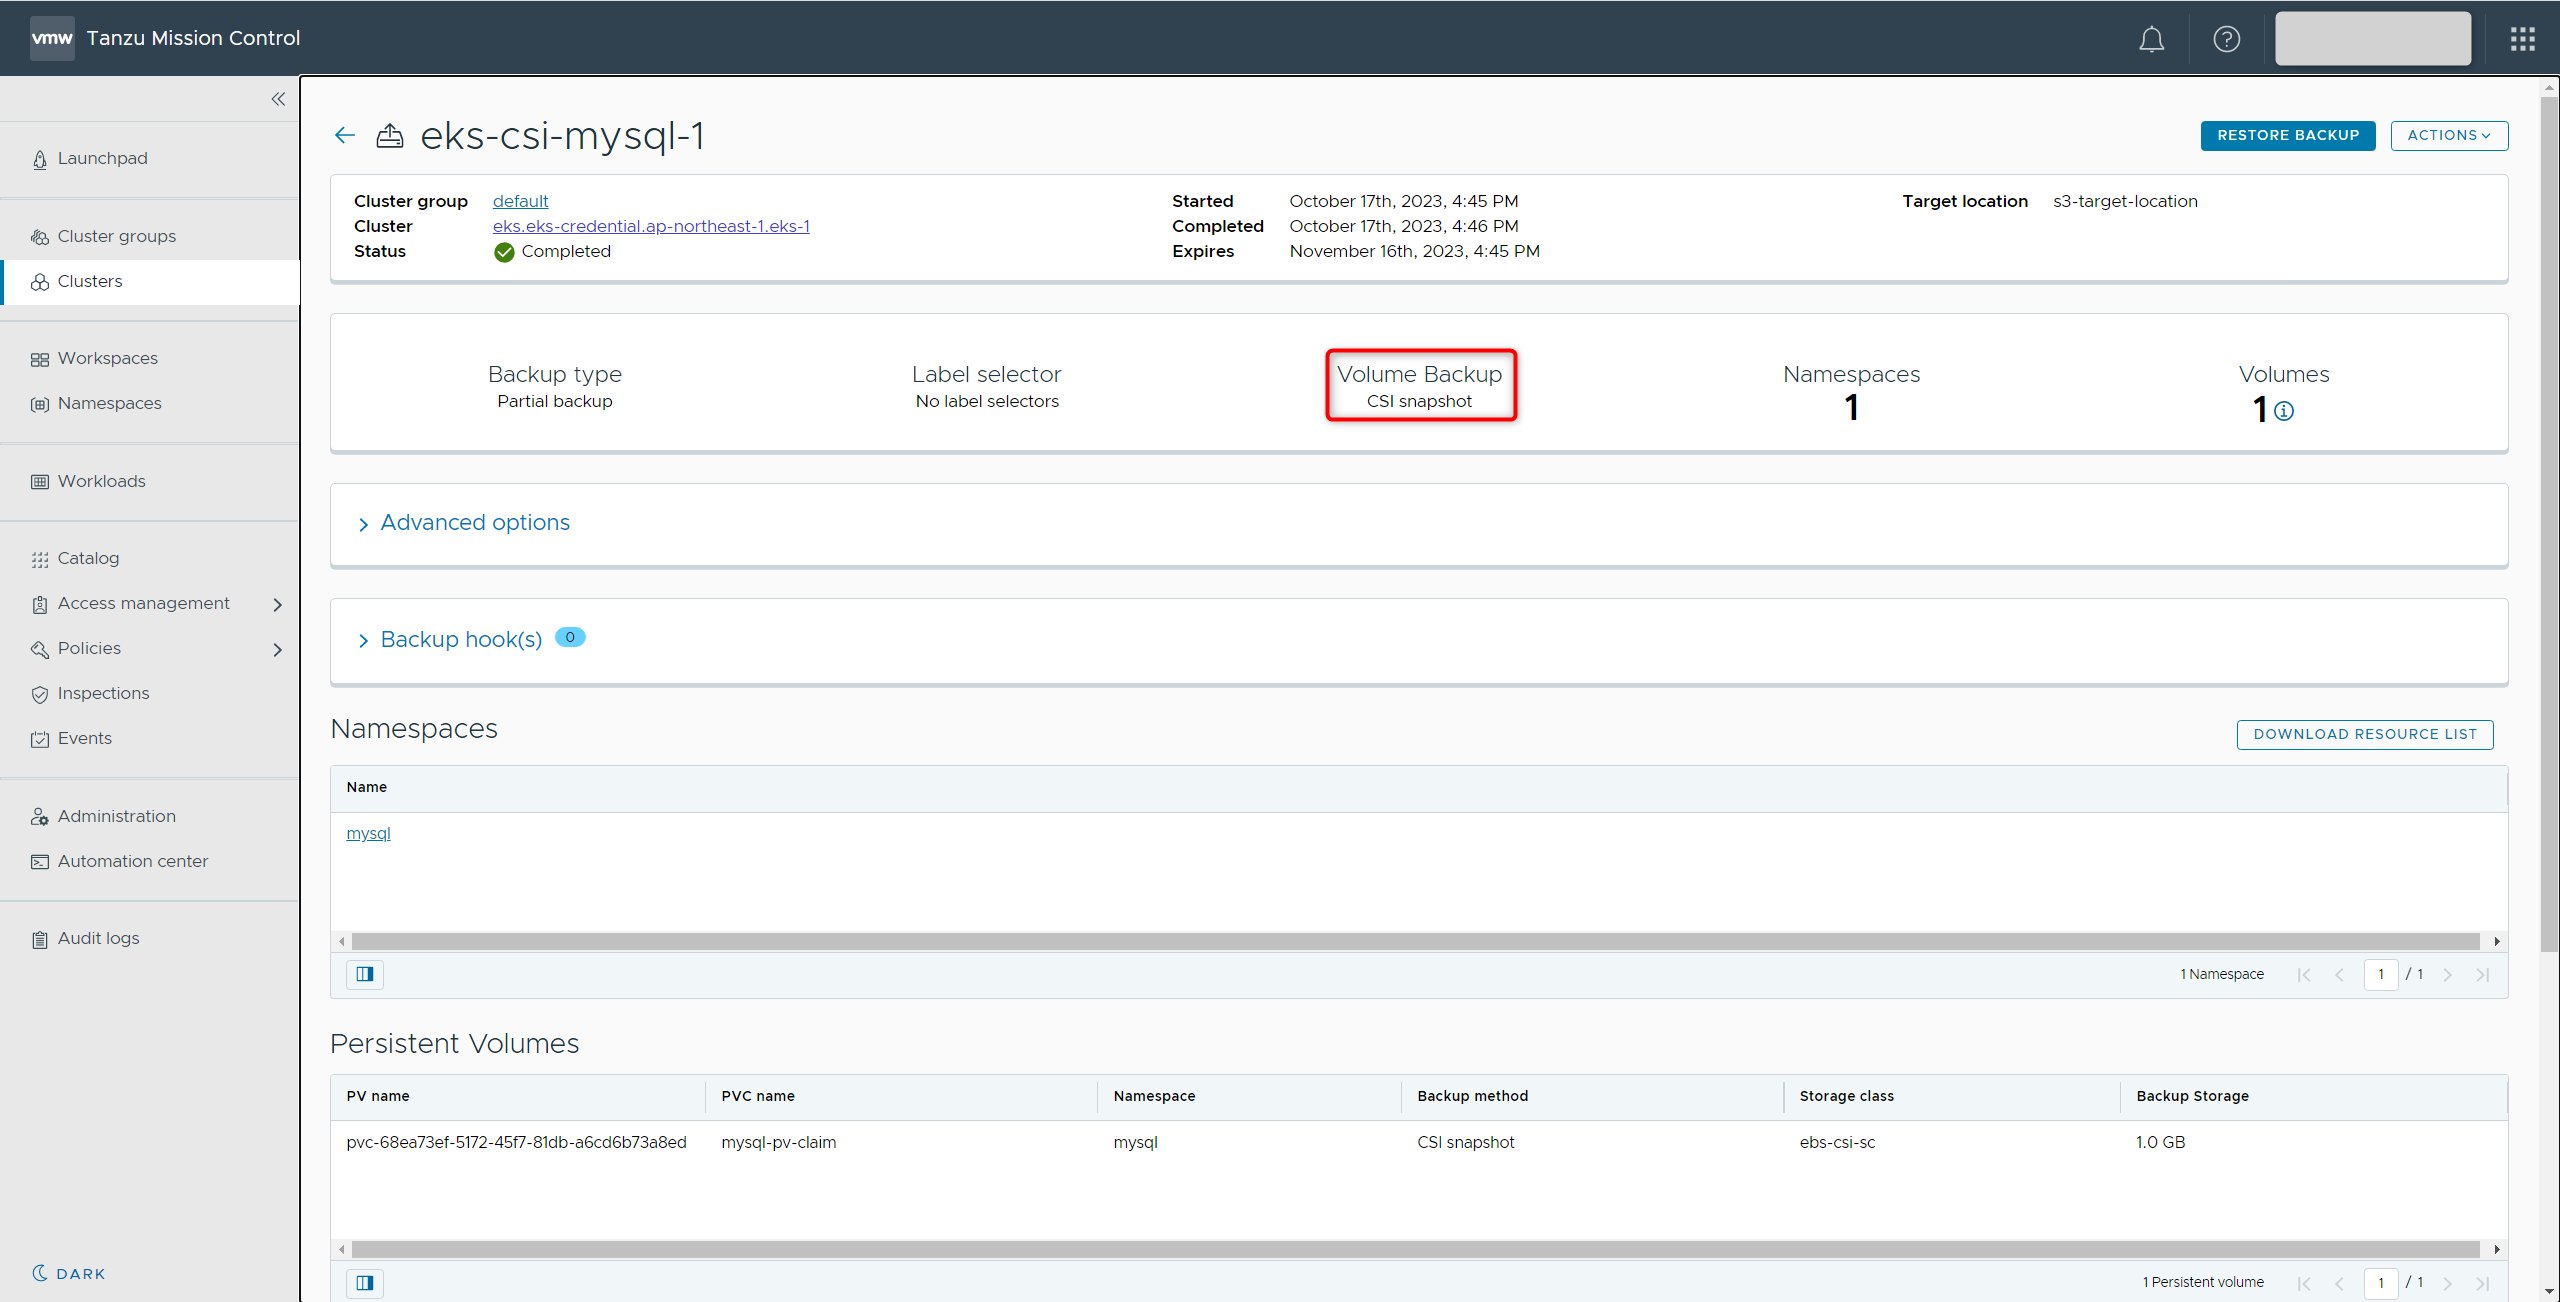The image size is (2560, 1302).
Task: Click the info icon beside Volumes count
Action: [2284, 411]
